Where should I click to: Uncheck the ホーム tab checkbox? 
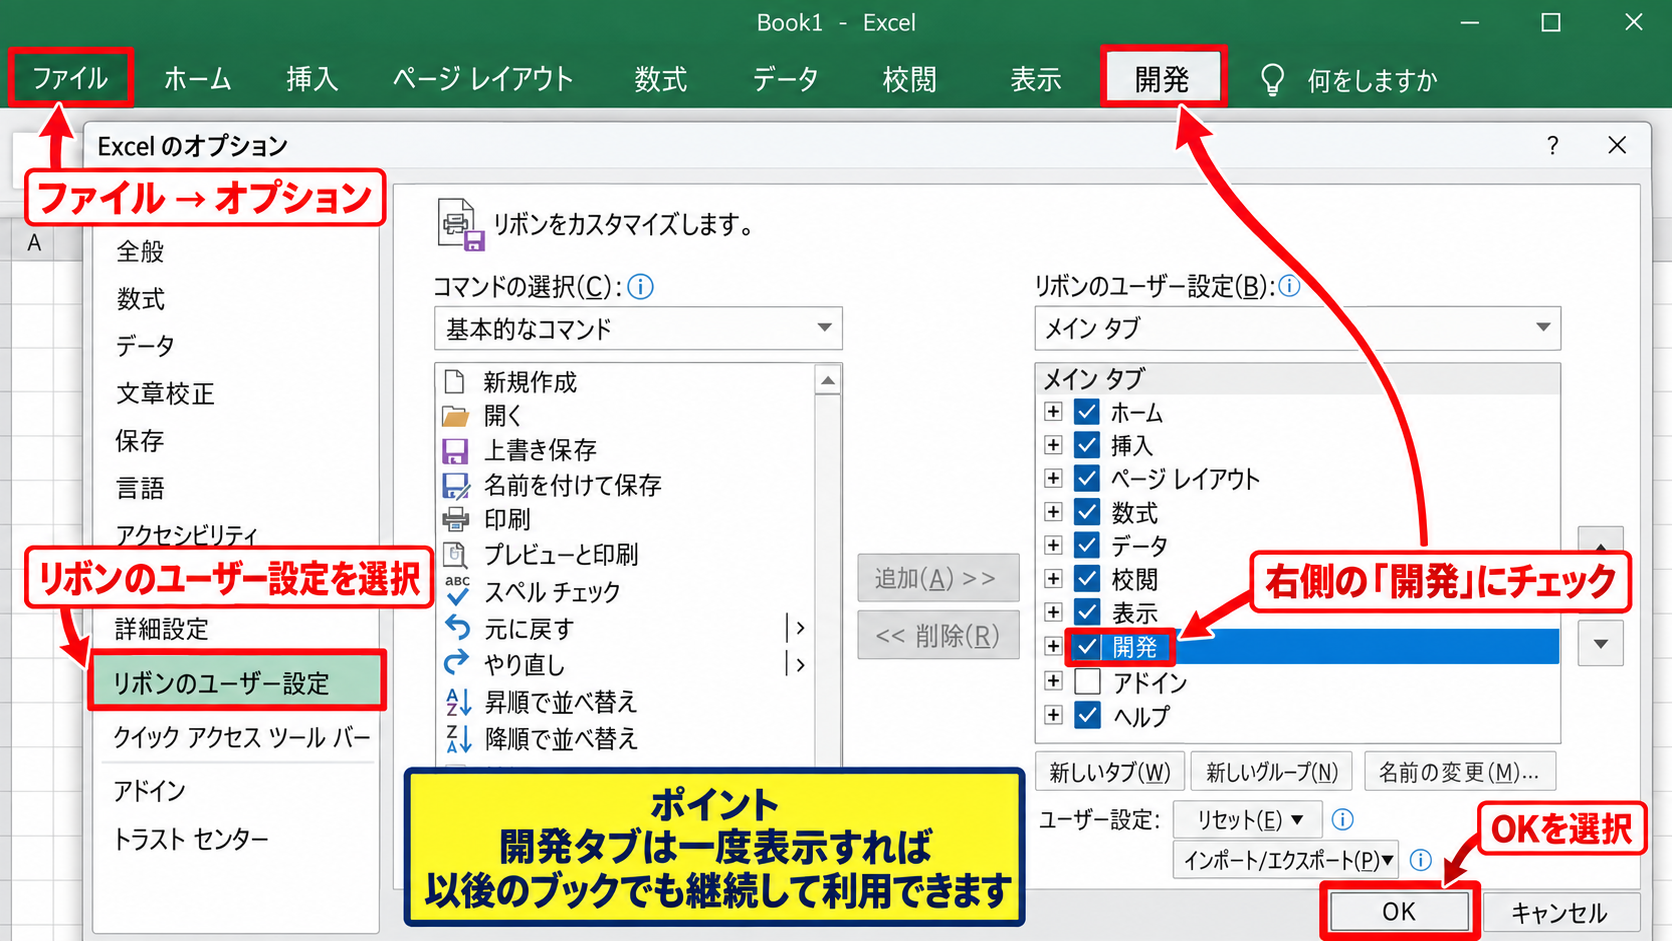1087,412
